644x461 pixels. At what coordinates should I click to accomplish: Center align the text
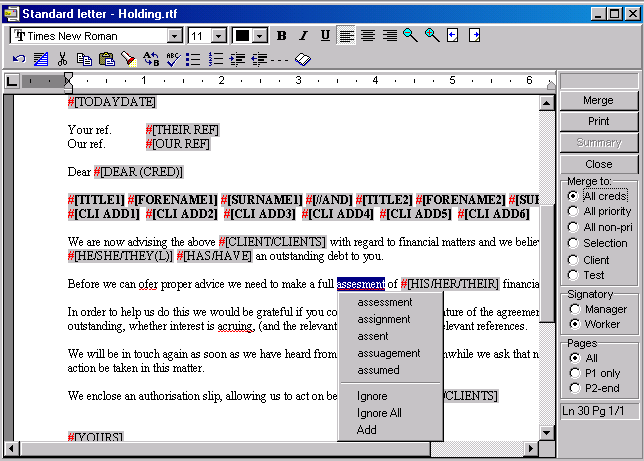[x=368, y=36]
